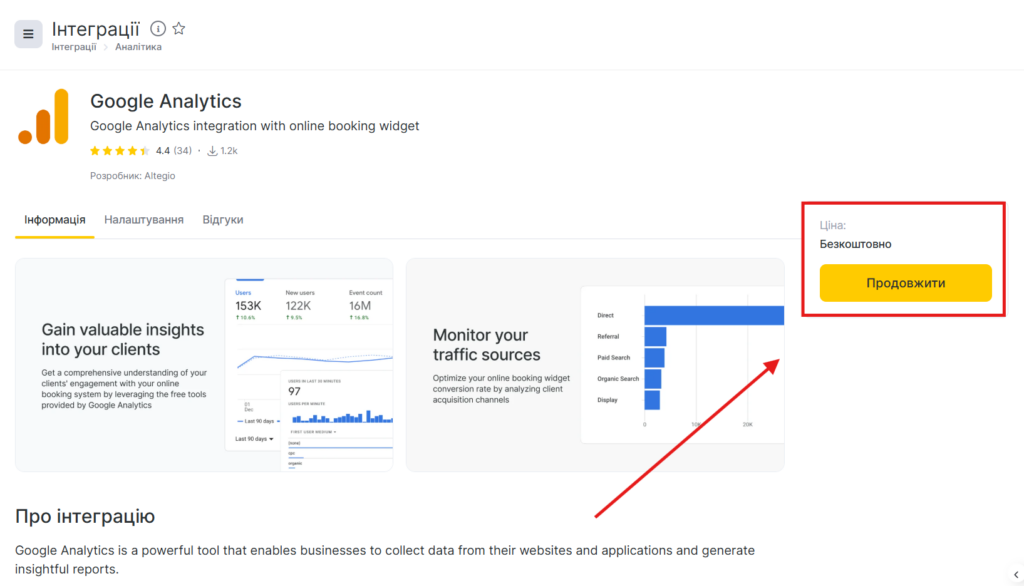Mark the page as favorite with the star icon

point(179,29)
